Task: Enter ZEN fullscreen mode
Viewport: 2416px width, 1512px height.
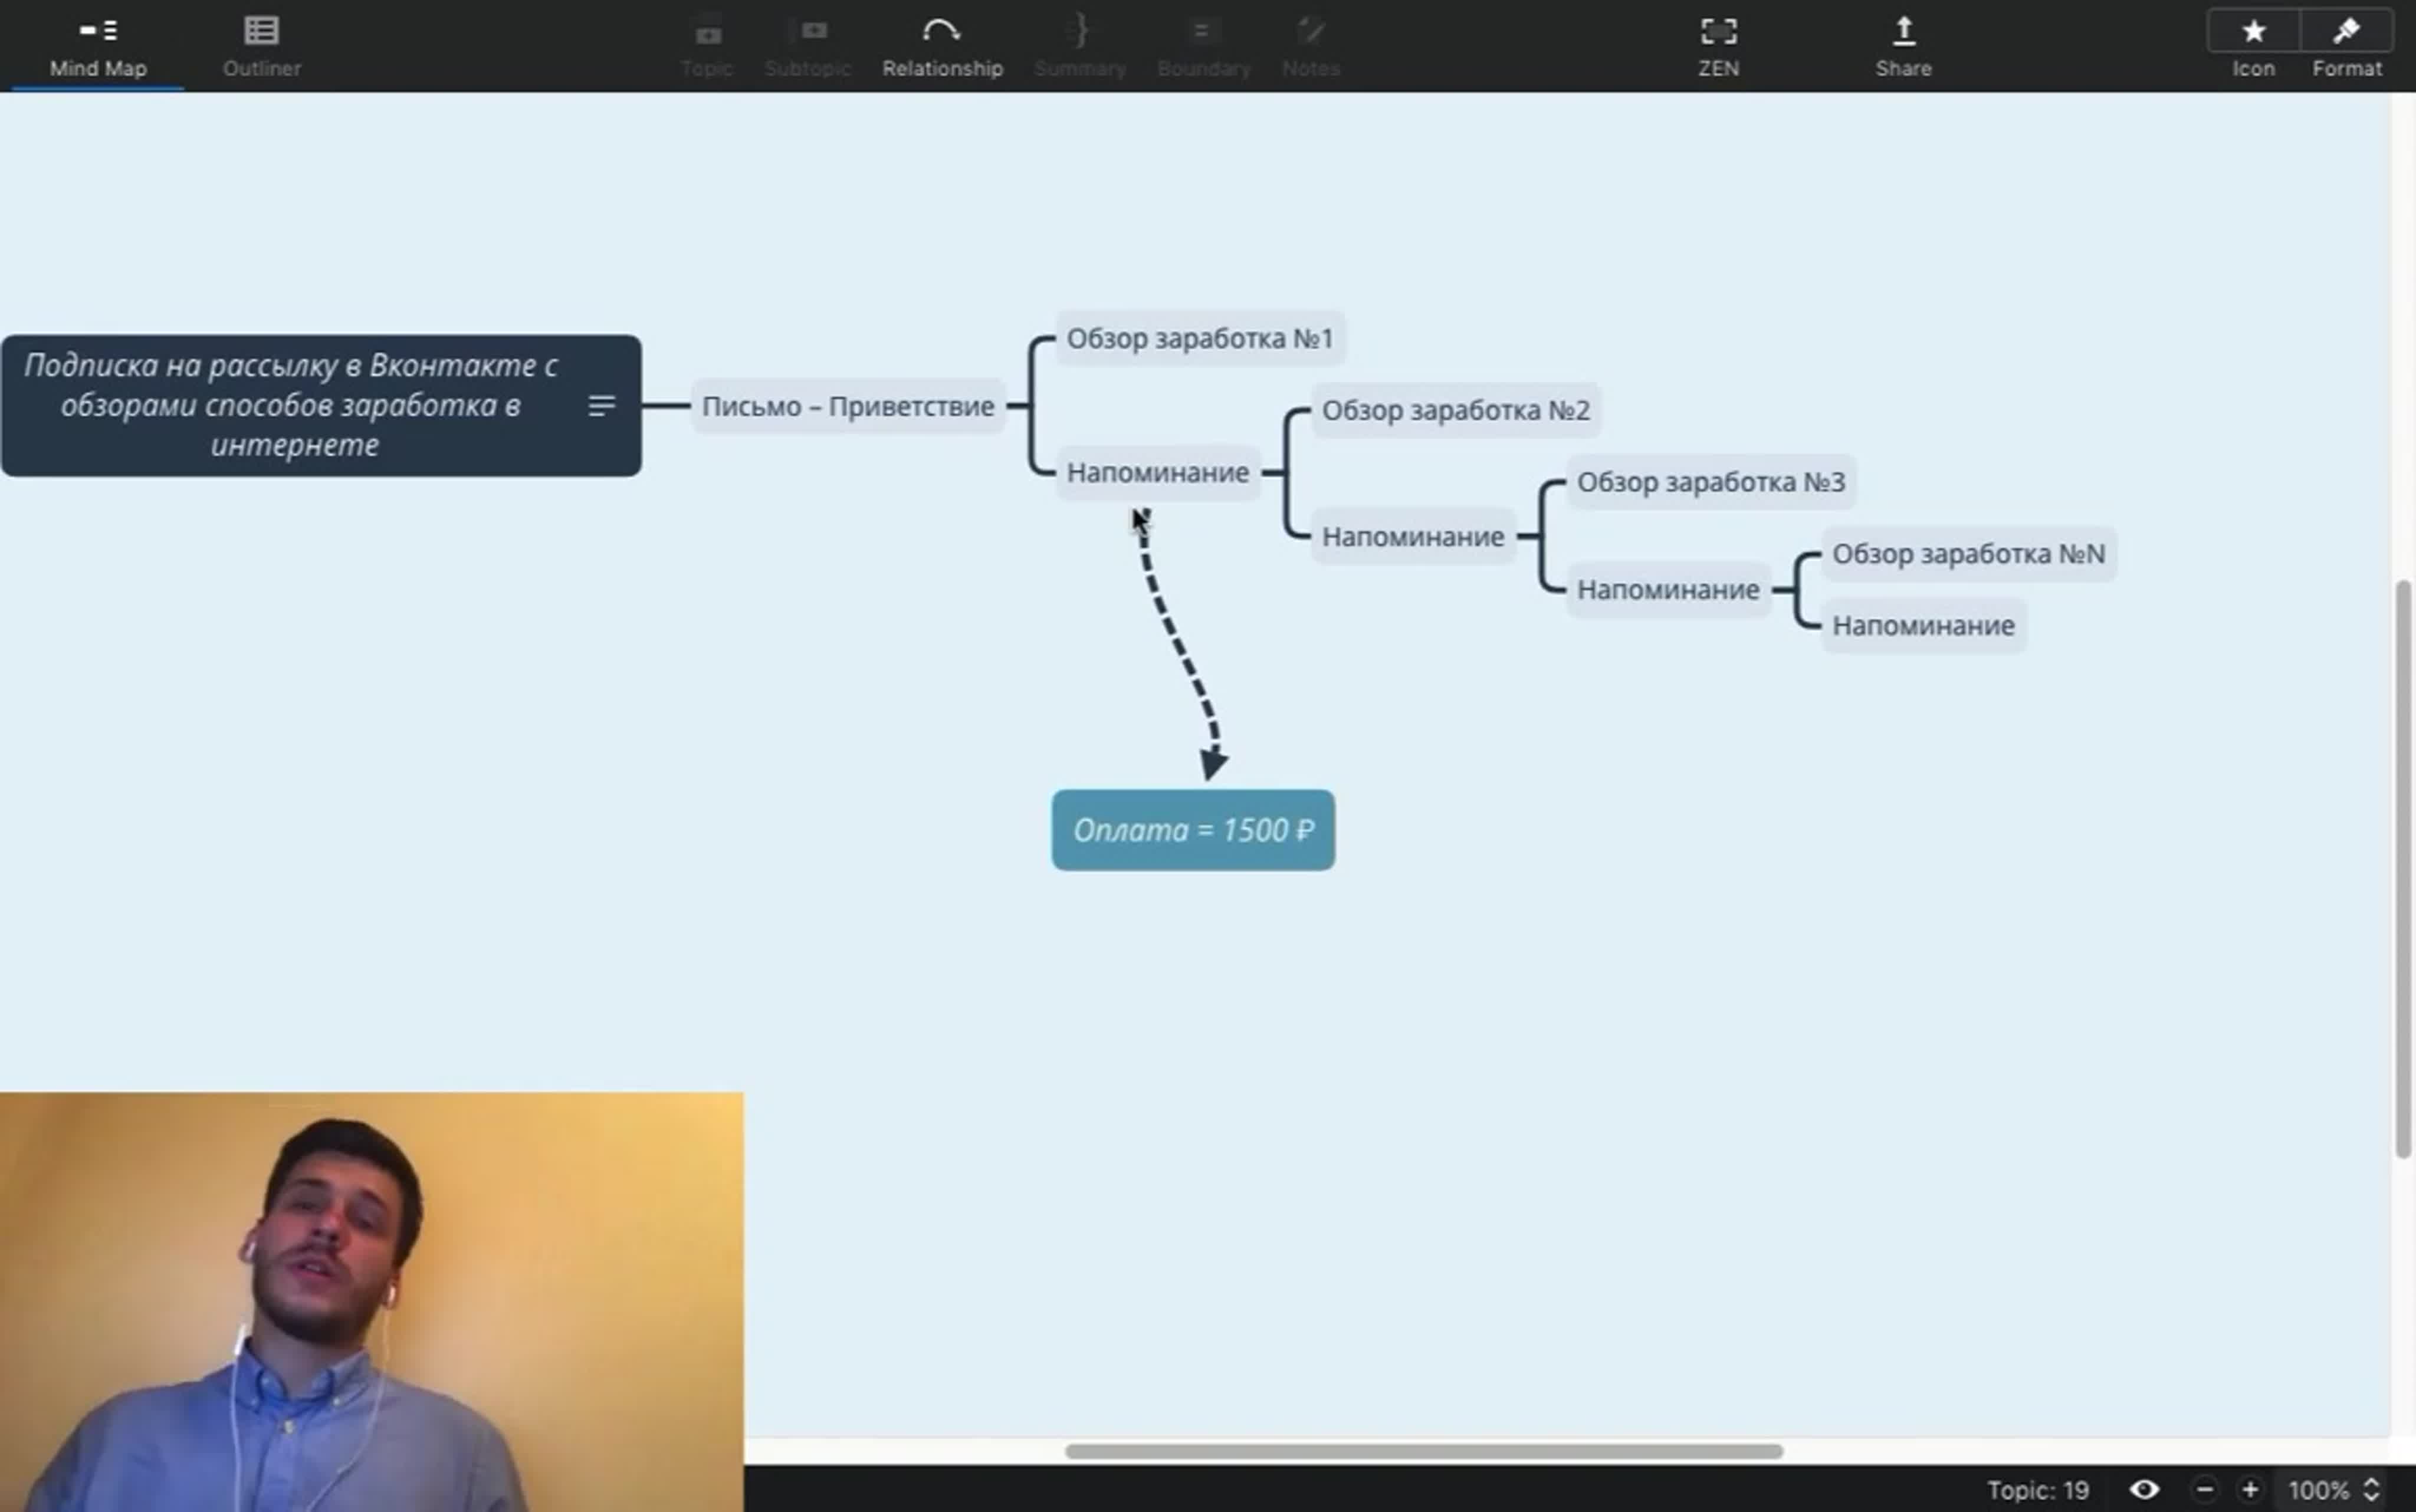Action: pos(1718,46)
